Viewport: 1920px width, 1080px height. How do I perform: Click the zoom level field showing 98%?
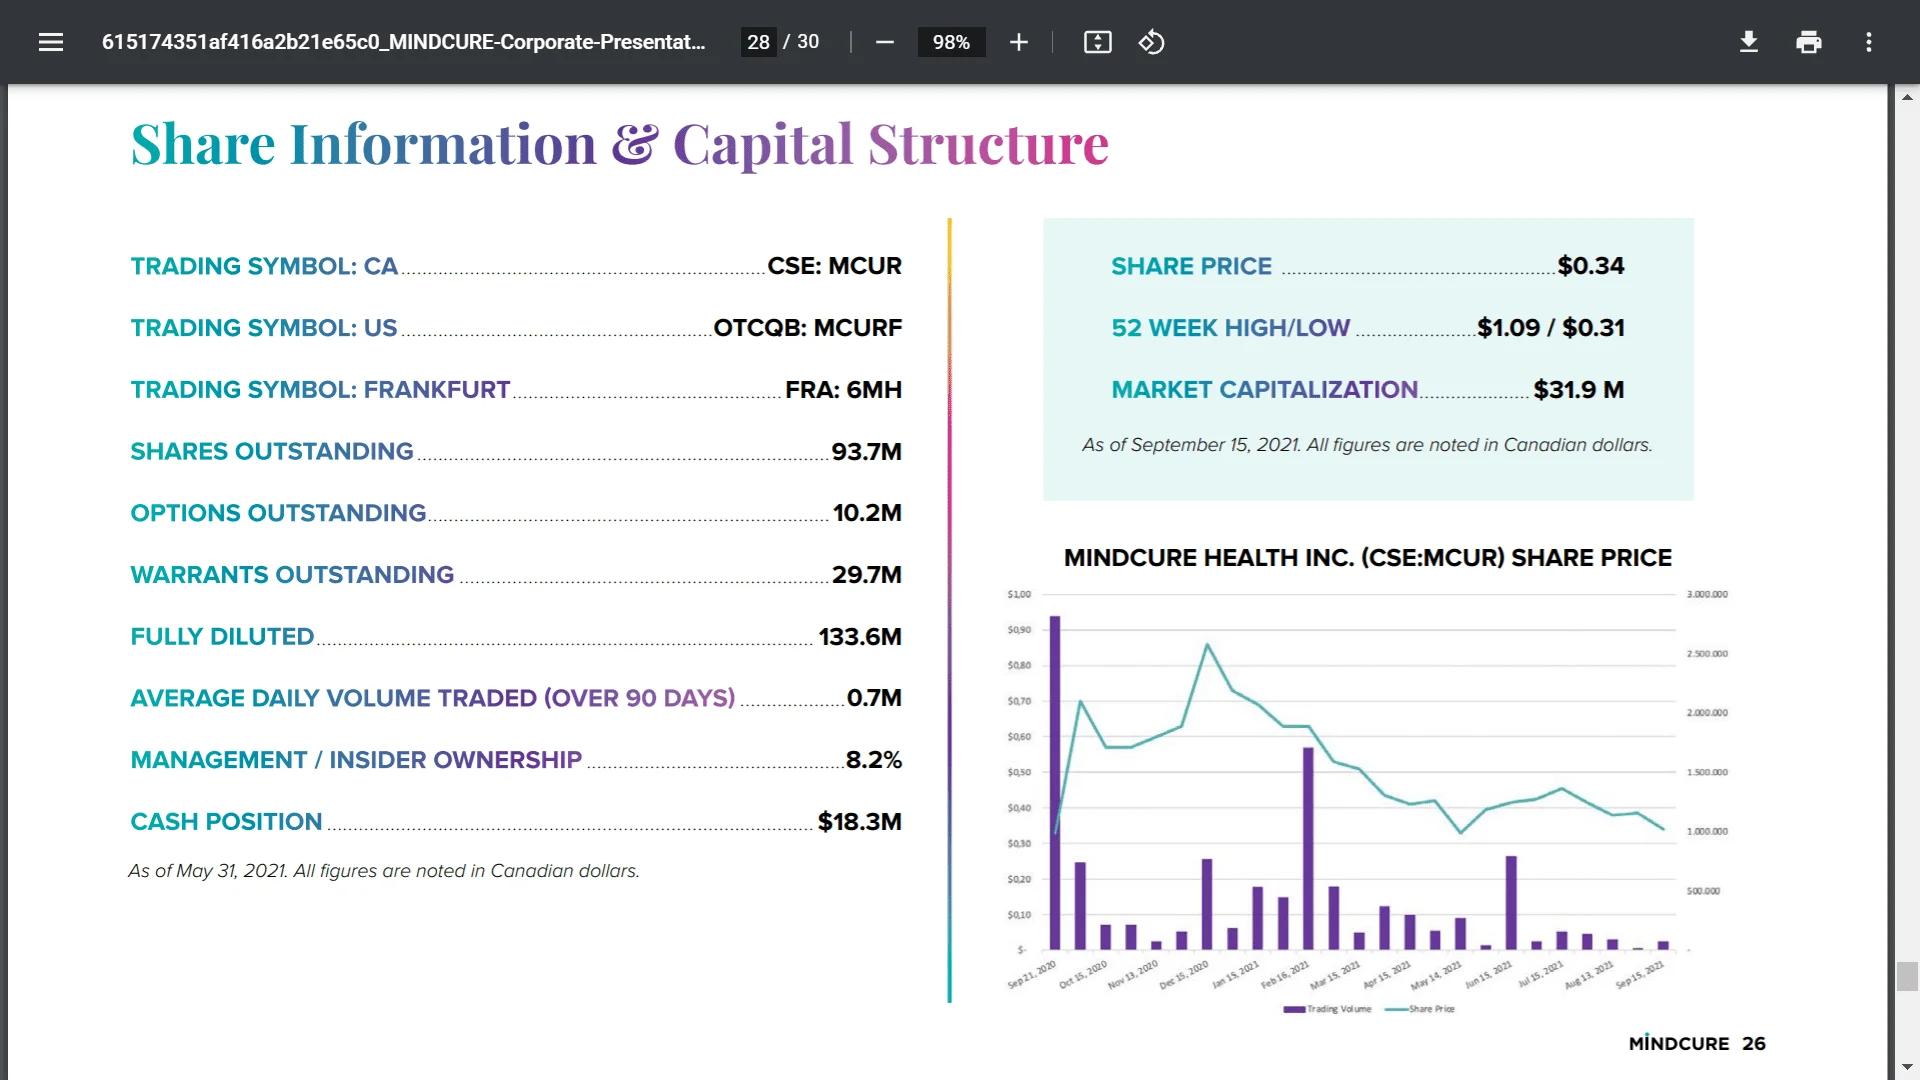pyautogui.click(x=951, y=42)
